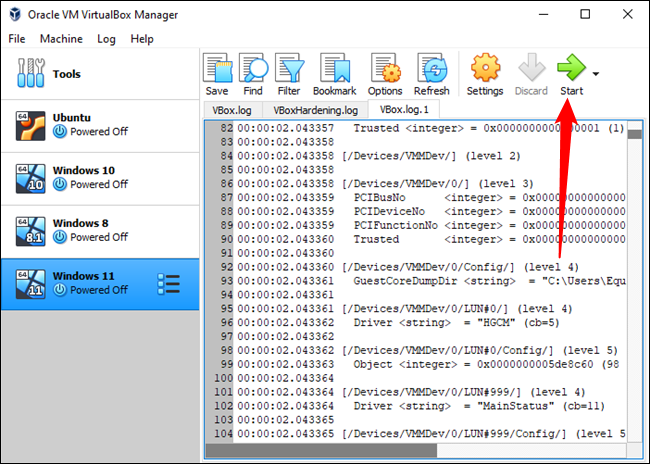
Task: Click line 82 Trusted integer entry
Action: coord(489,129)
